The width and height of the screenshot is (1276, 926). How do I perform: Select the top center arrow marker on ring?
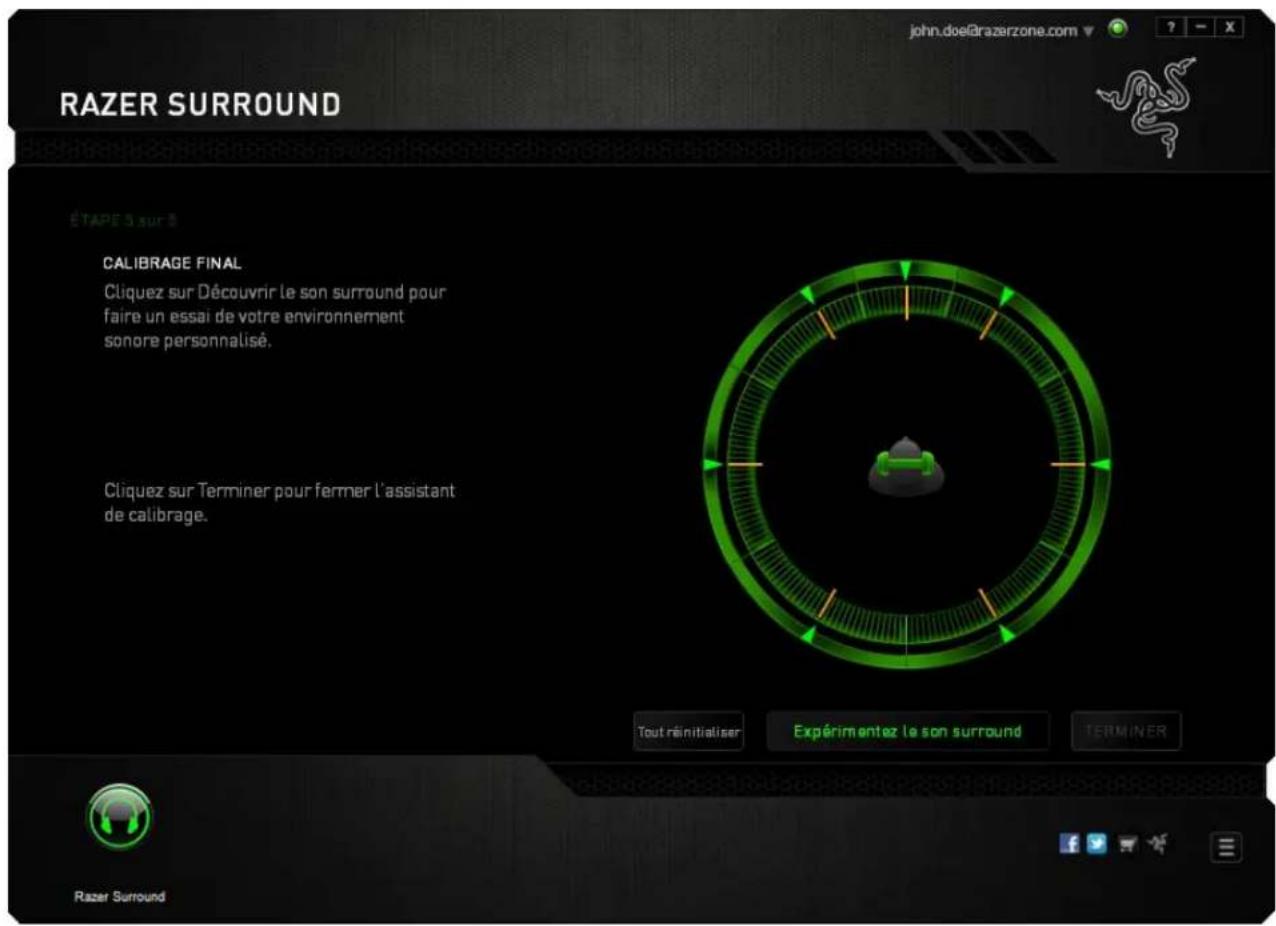pos(906,270)
